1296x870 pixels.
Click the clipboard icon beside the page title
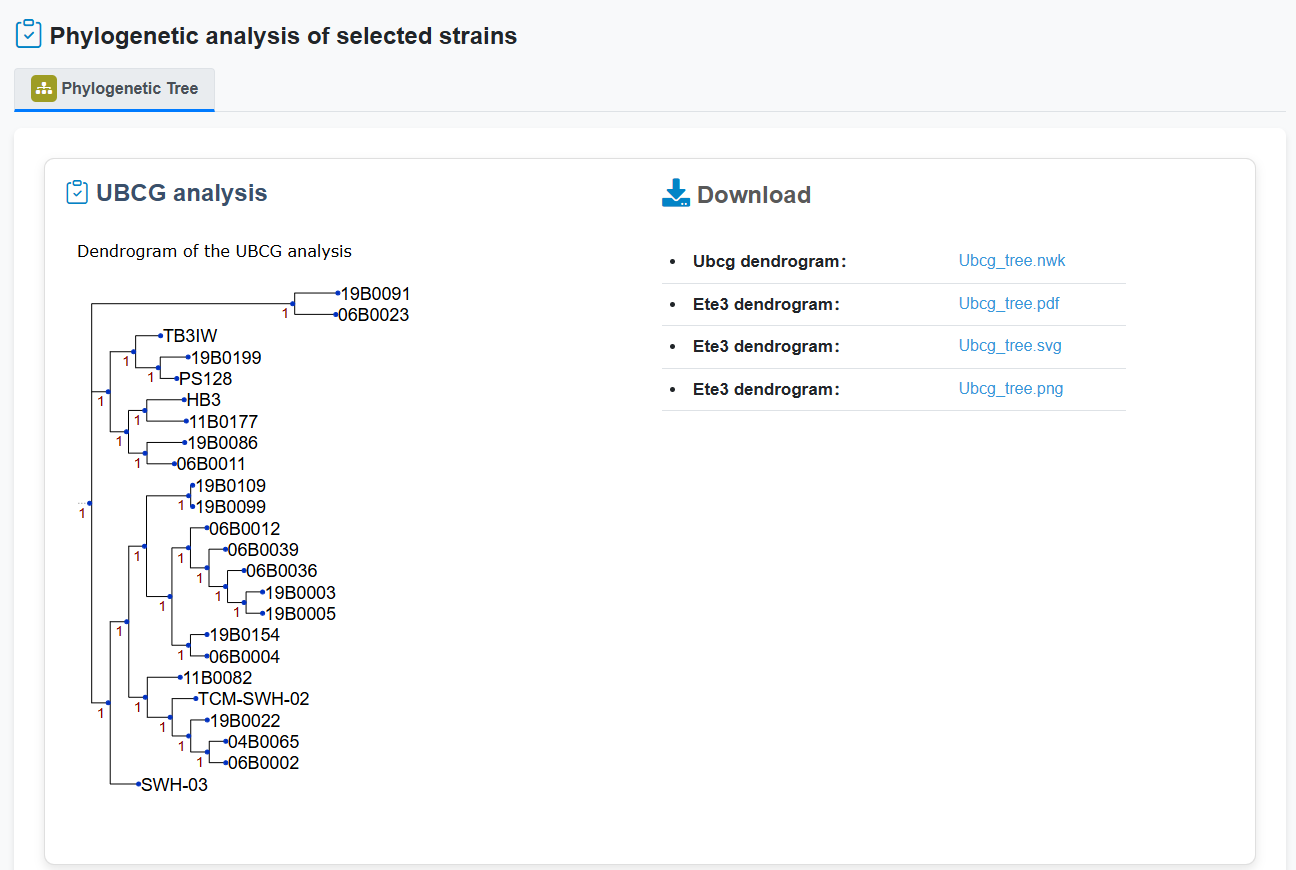[29, 35]
